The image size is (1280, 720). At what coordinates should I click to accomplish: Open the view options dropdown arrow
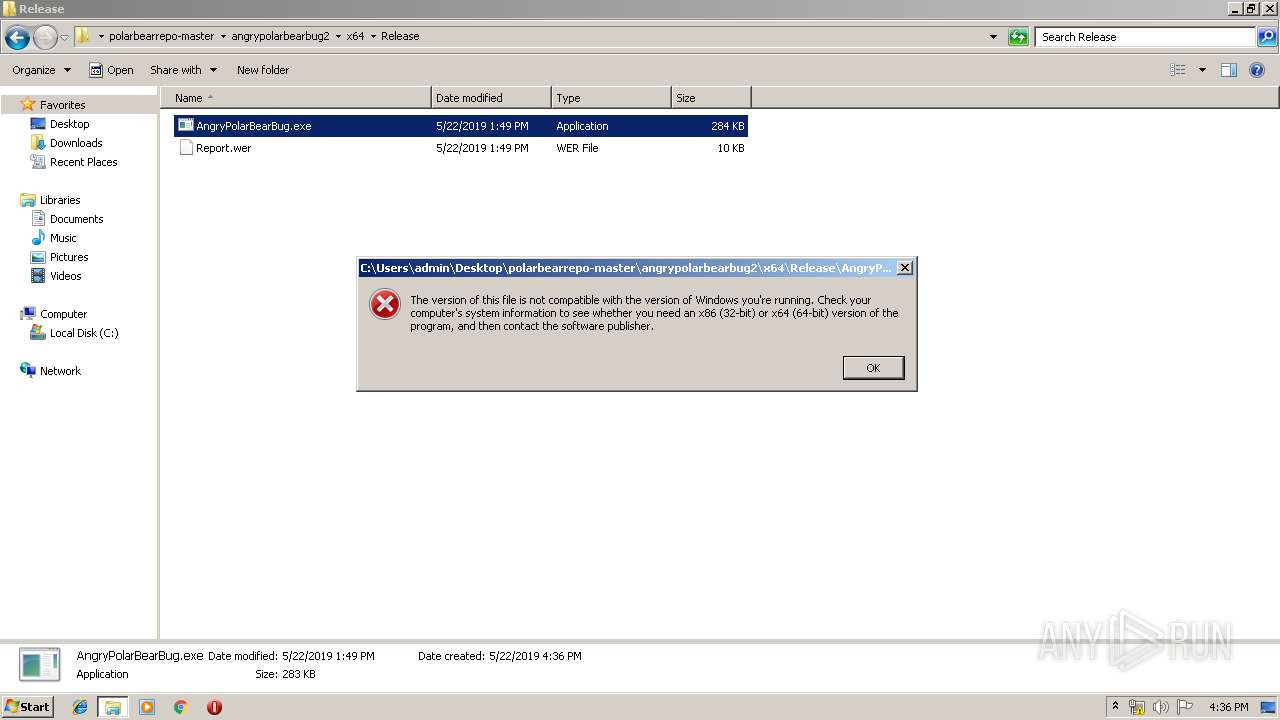click(1202, 70)
